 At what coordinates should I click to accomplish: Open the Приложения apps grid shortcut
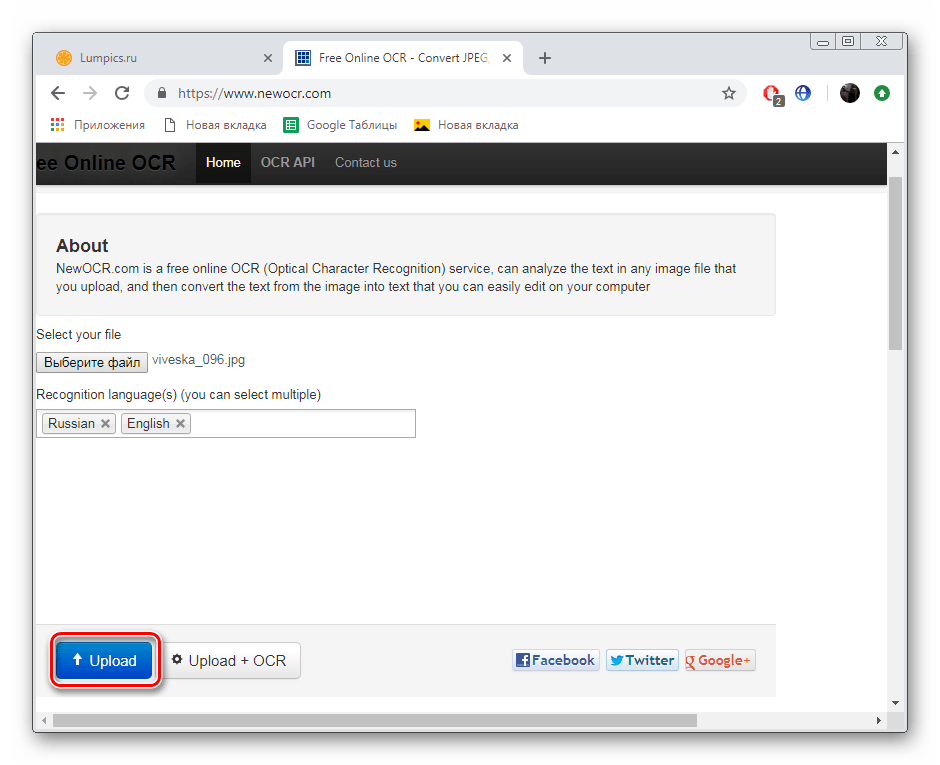98,125
